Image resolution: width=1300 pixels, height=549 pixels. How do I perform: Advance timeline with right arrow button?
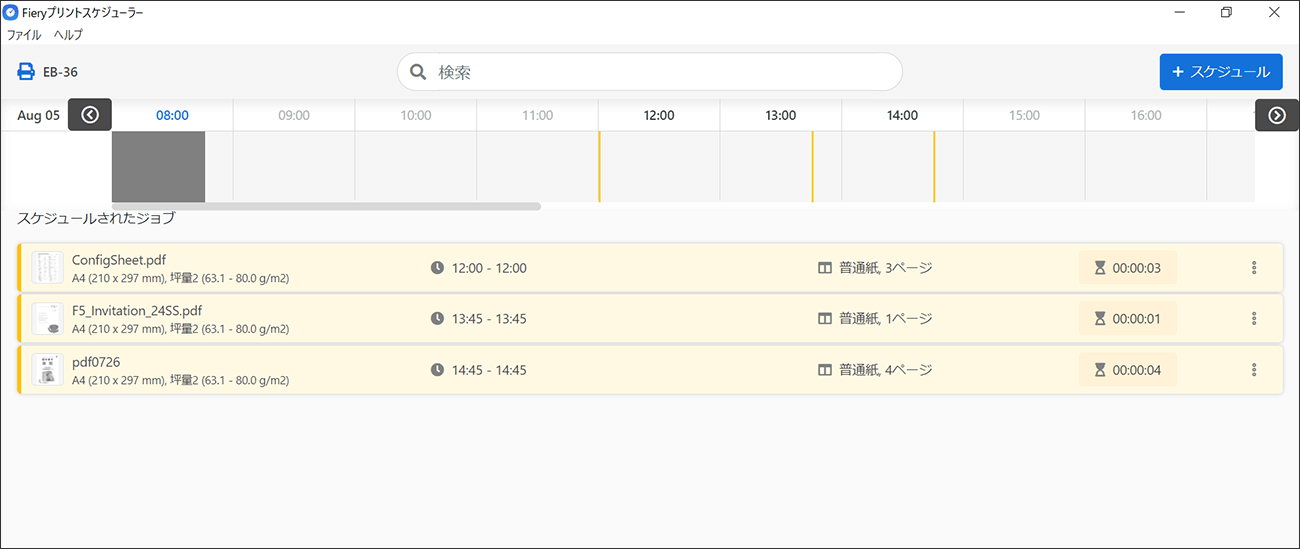tap(1277, 115)
